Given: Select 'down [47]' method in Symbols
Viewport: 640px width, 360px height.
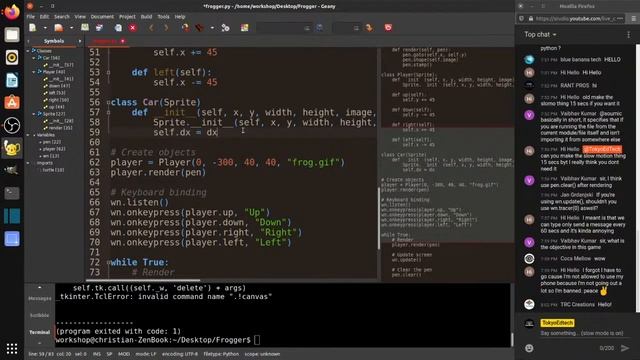Looking at the screenshot, I should click(x=59, y=86).
